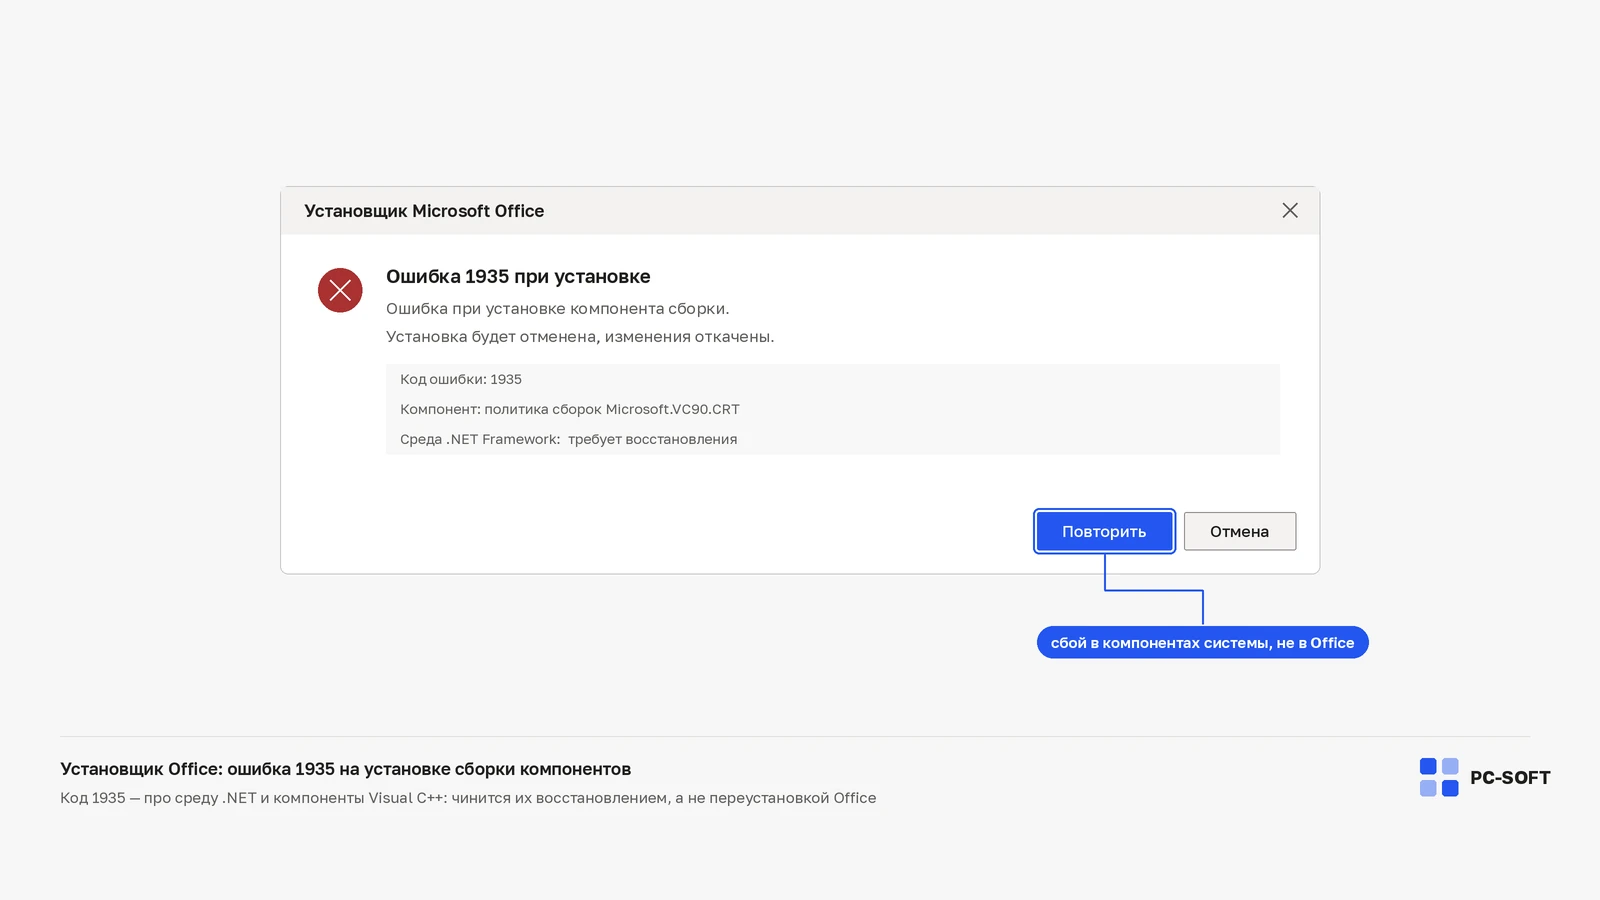Click the text "Ошибка при установке компонента сборки."
Image resolution: width=1600 pixels, height=900 pixels.
[558, 309]
